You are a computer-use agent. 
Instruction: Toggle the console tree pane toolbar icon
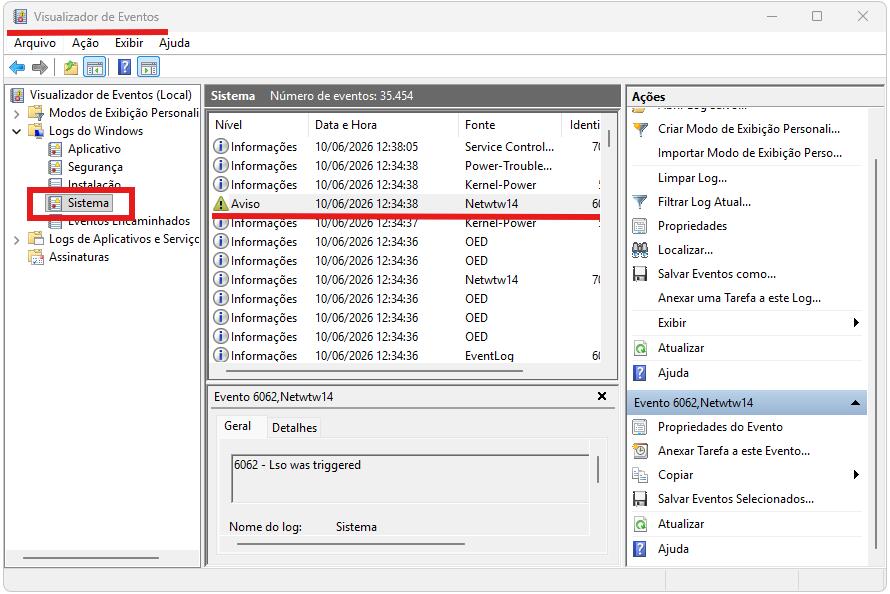pyautogui.click(x=95, y=68)
